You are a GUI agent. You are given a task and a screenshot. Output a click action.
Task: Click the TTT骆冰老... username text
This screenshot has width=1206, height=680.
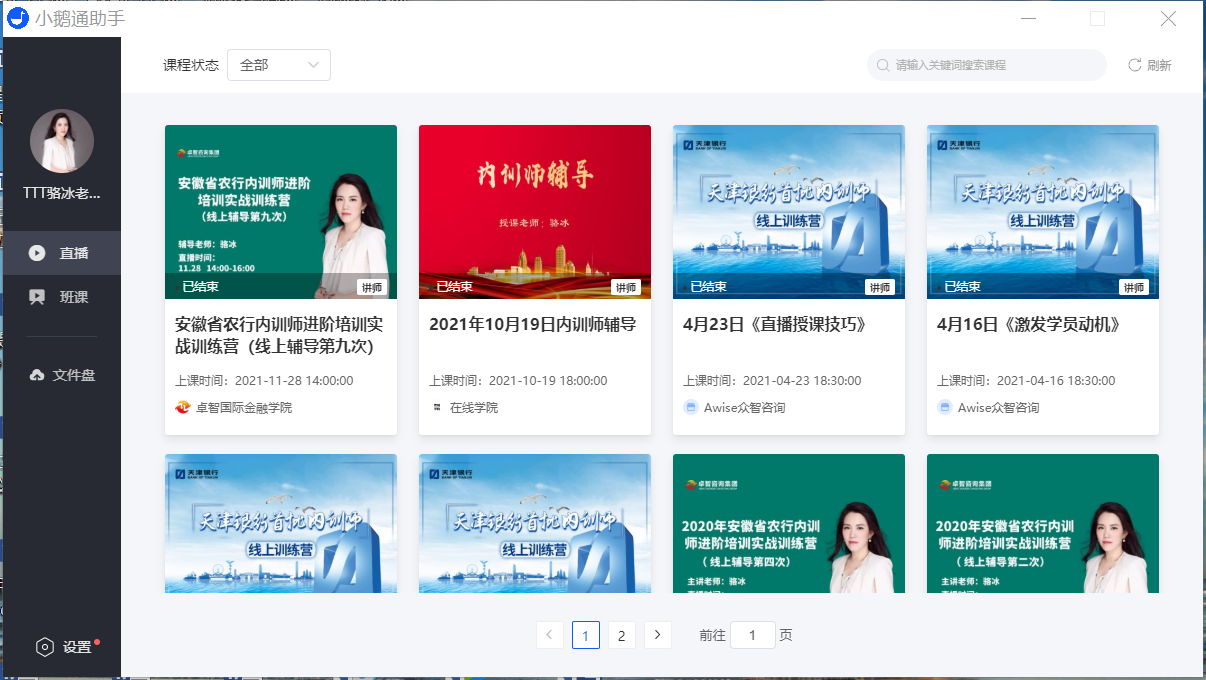(x=62, y=193)
